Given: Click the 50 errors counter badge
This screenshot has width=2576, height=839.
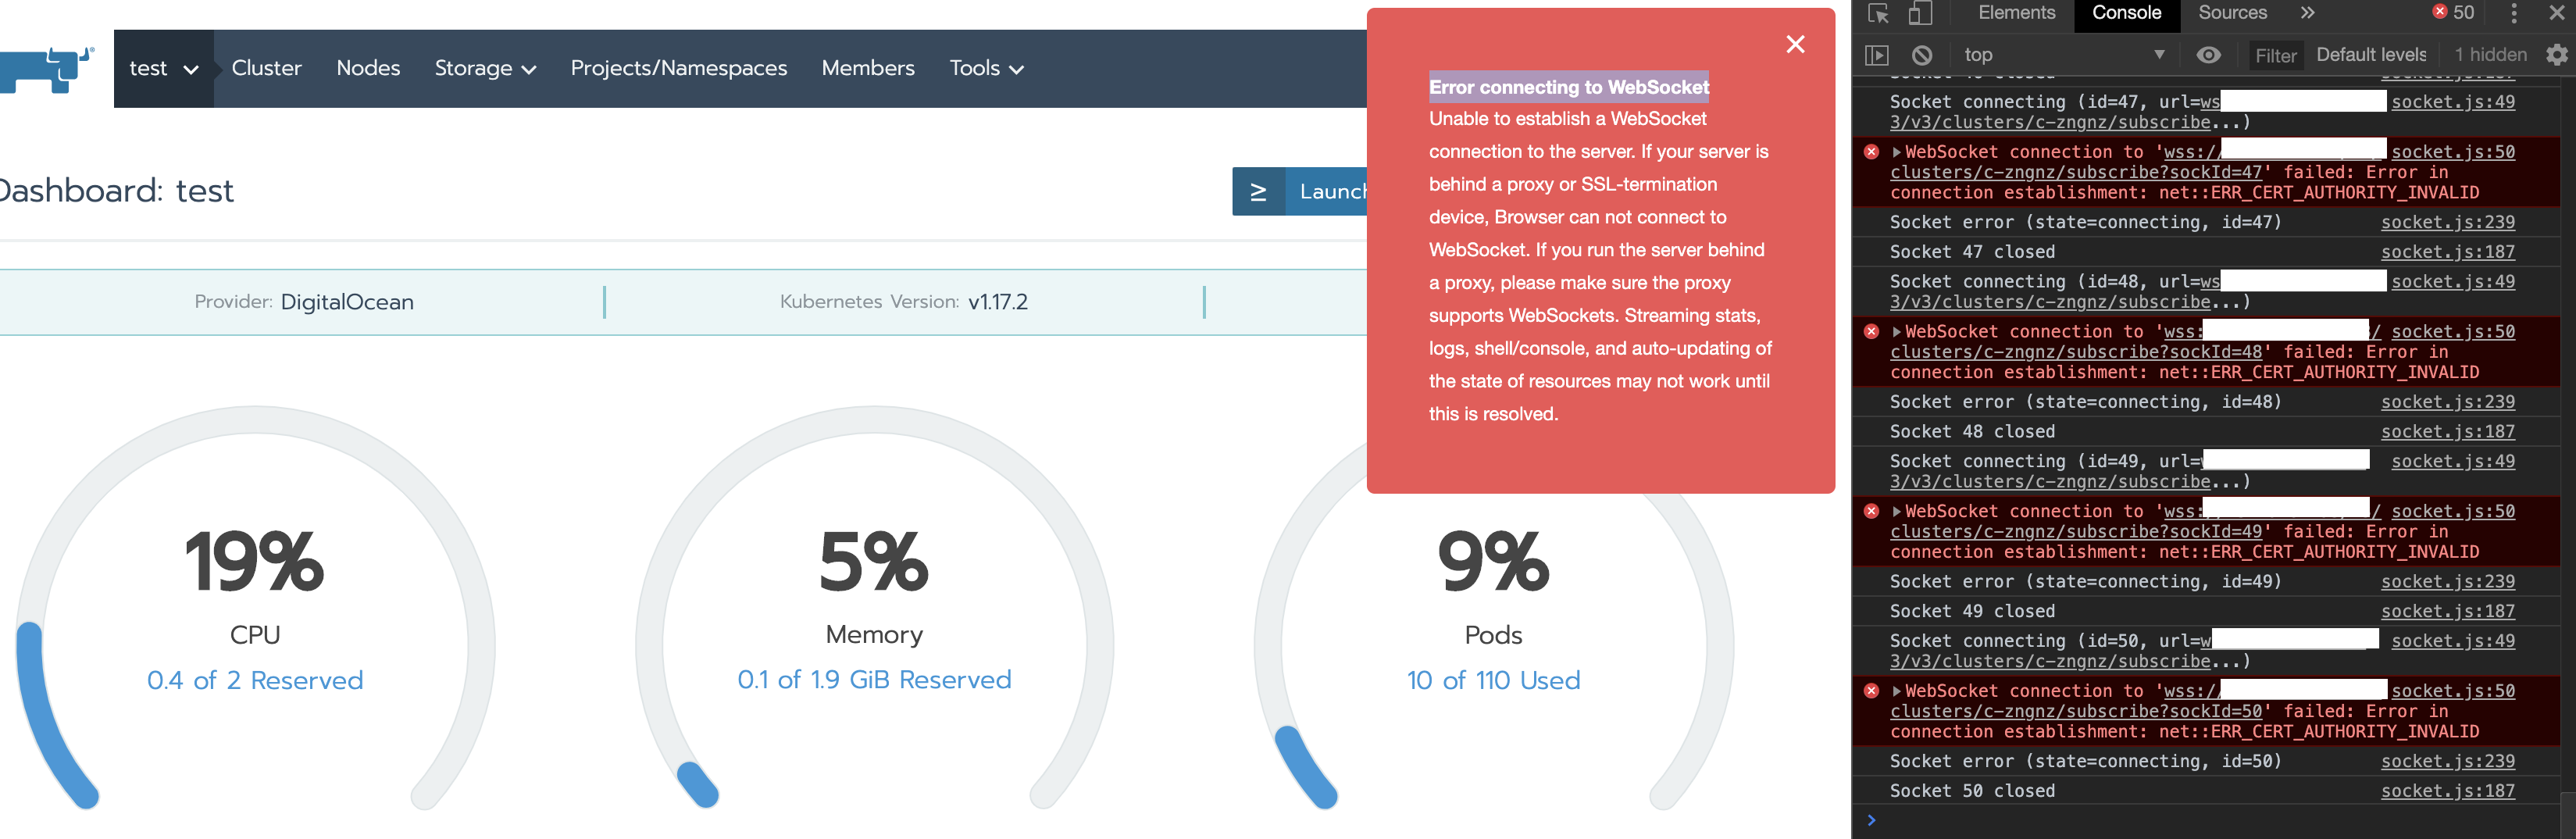Looking at the screenshot, I should click(2453, 13).
